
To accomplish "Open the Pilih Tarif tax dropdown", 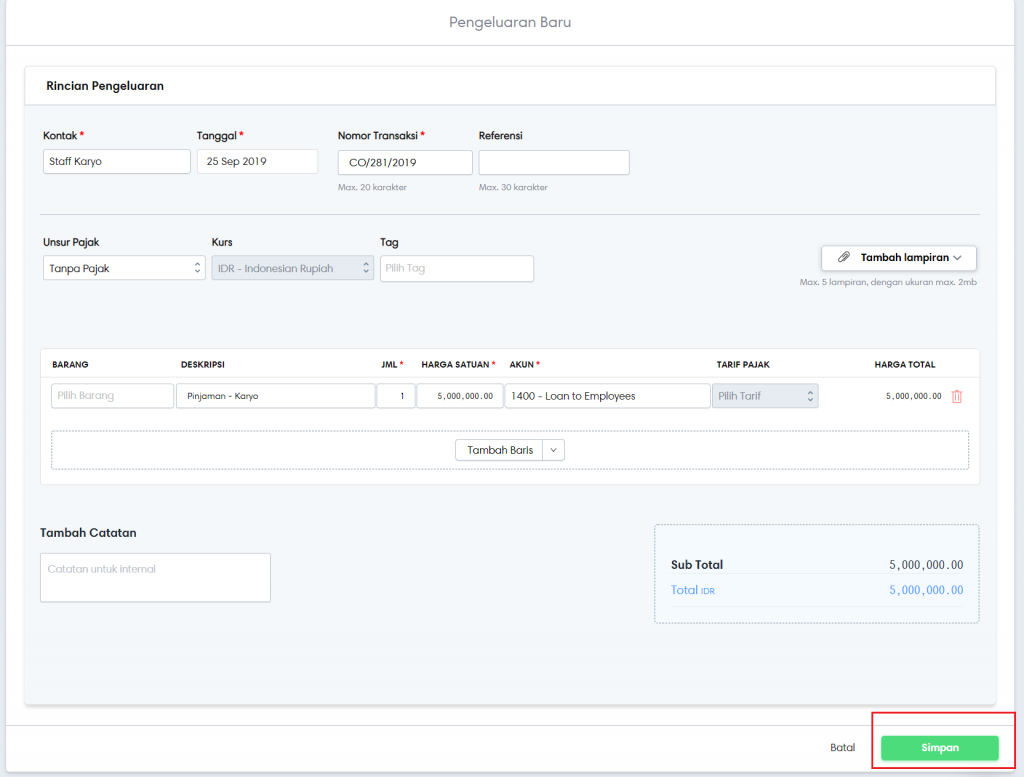I will pos(765,396).
